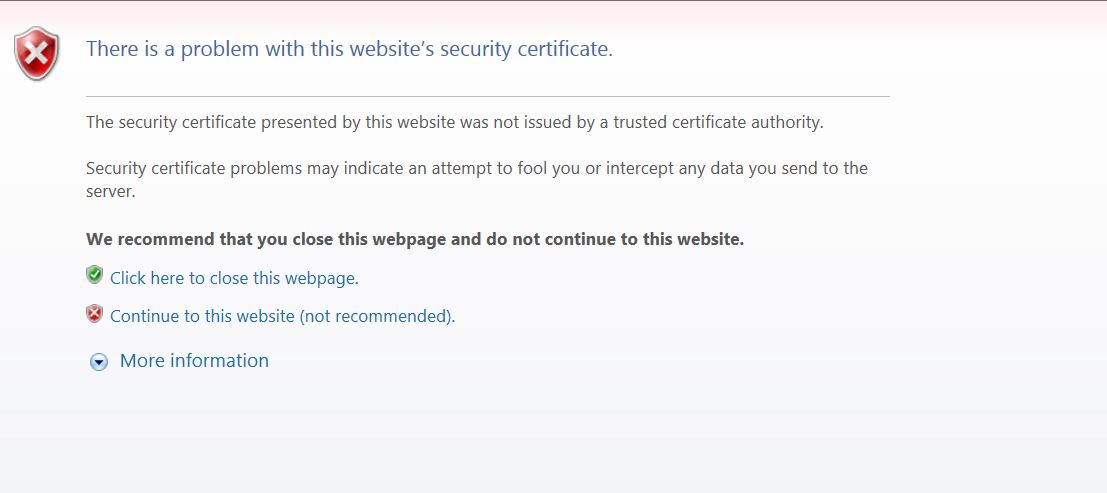1107x493 pixels.
Task: Click the bold "We recommend that you close" text
Action: pyautogui.click(x=415, y=239)
